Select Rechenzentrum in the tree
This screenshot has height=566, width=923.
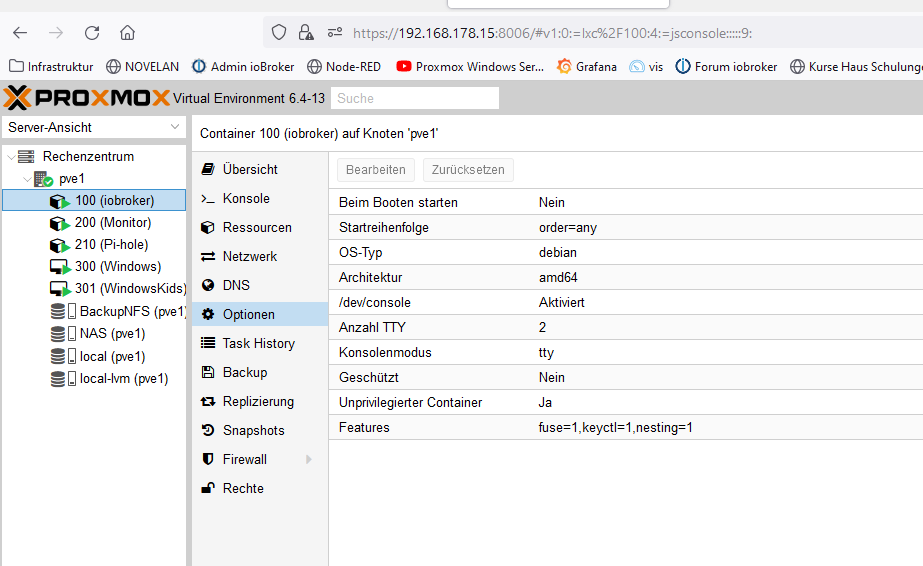88,157
